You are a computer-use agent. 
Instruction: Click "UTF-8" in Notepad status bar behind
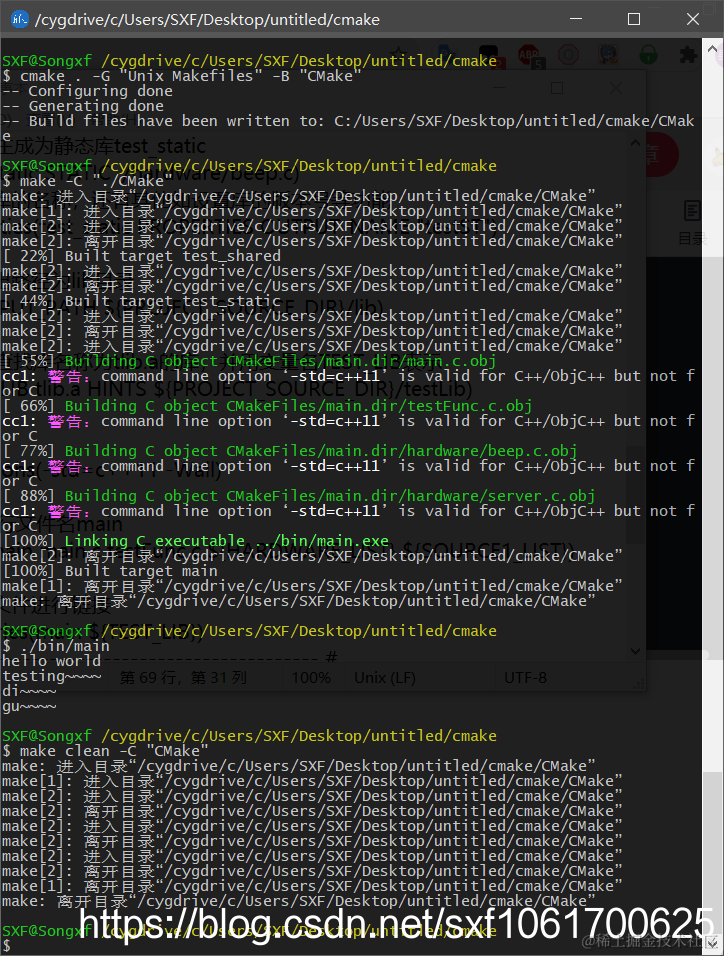(525, 678)
